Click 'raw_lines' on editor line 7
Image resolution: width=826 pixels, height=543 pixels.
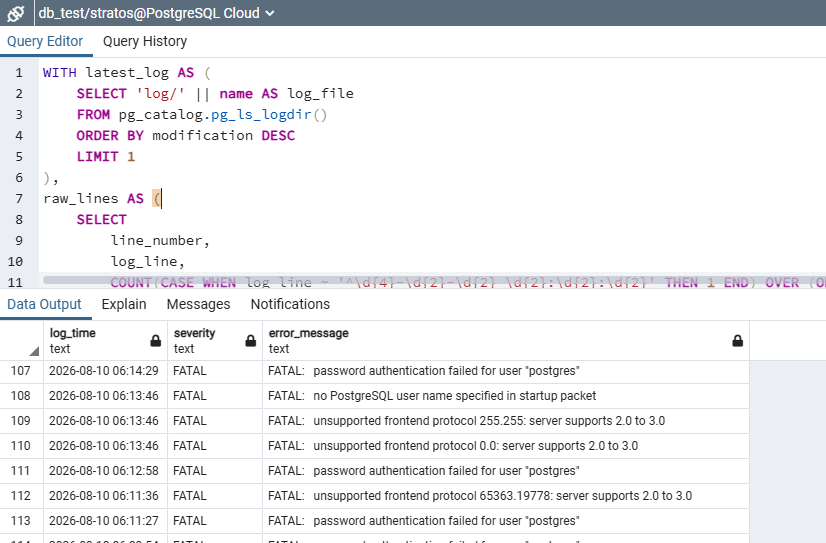click(81, 199)
